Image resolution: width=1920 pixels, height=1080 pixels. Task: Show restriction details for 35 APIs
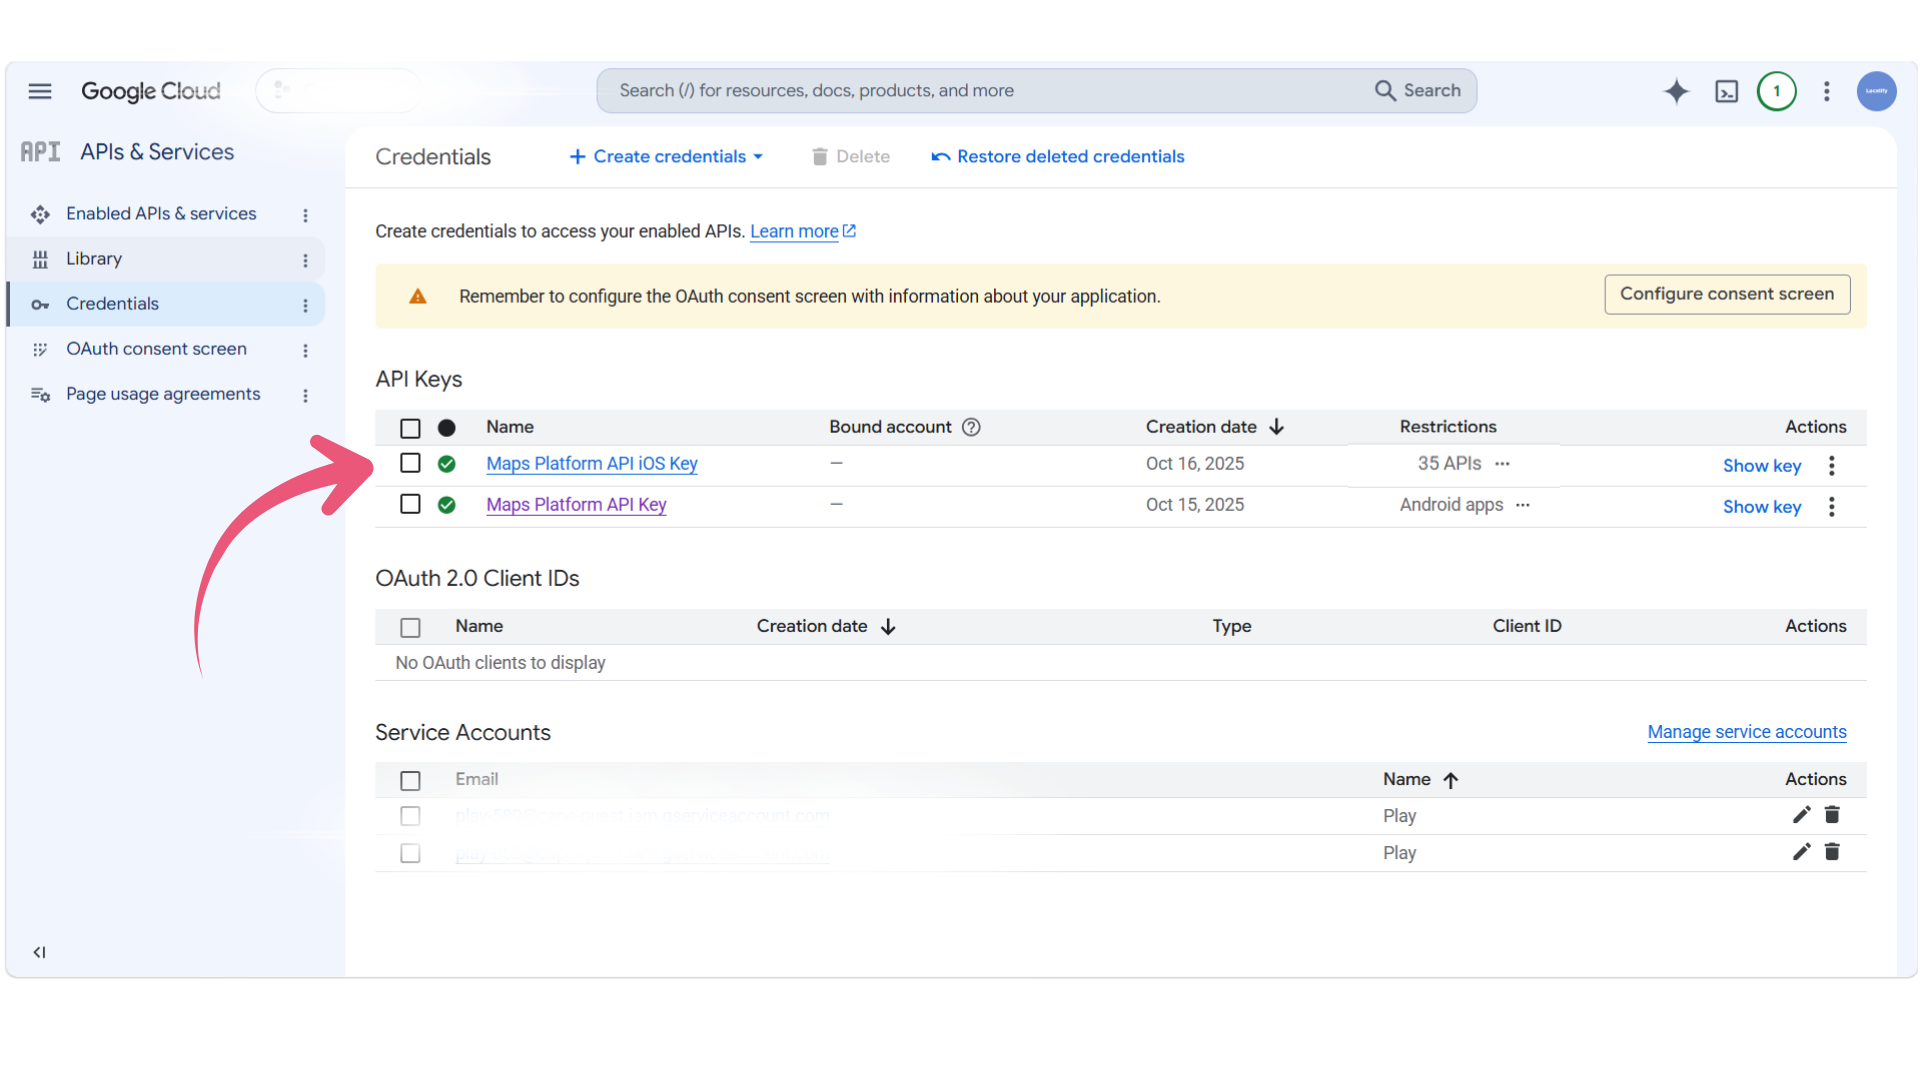click(1502, 464)
